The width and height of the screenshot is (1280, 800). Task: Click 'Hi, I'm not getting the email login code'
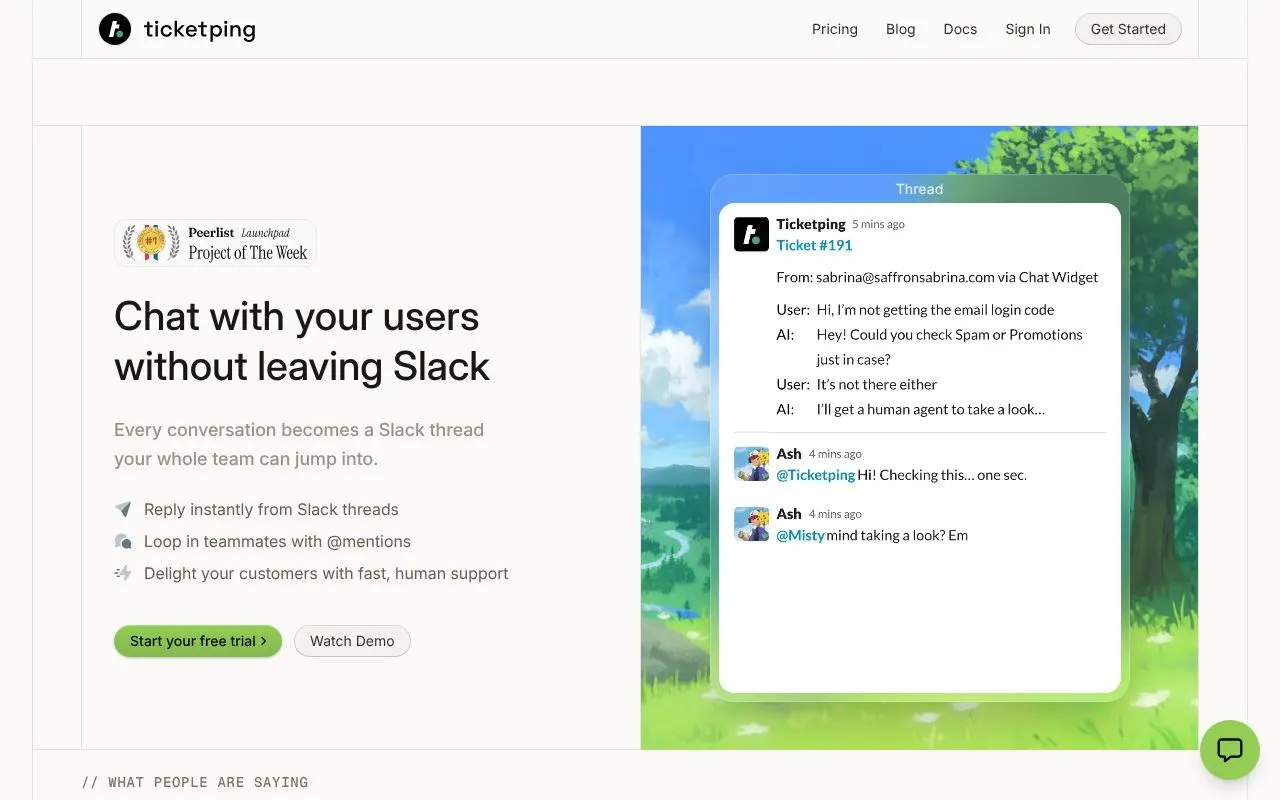click(935, 310)
